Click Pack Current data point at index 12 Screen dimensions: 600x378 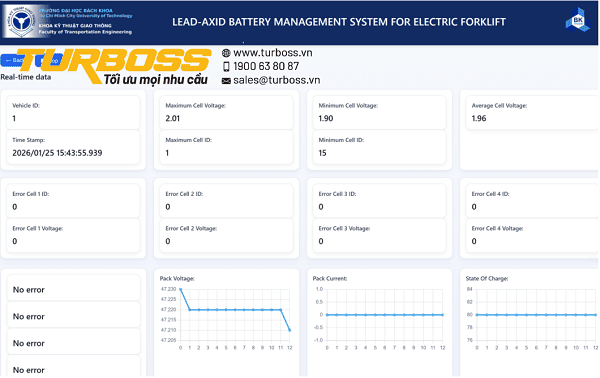(443, 315)
